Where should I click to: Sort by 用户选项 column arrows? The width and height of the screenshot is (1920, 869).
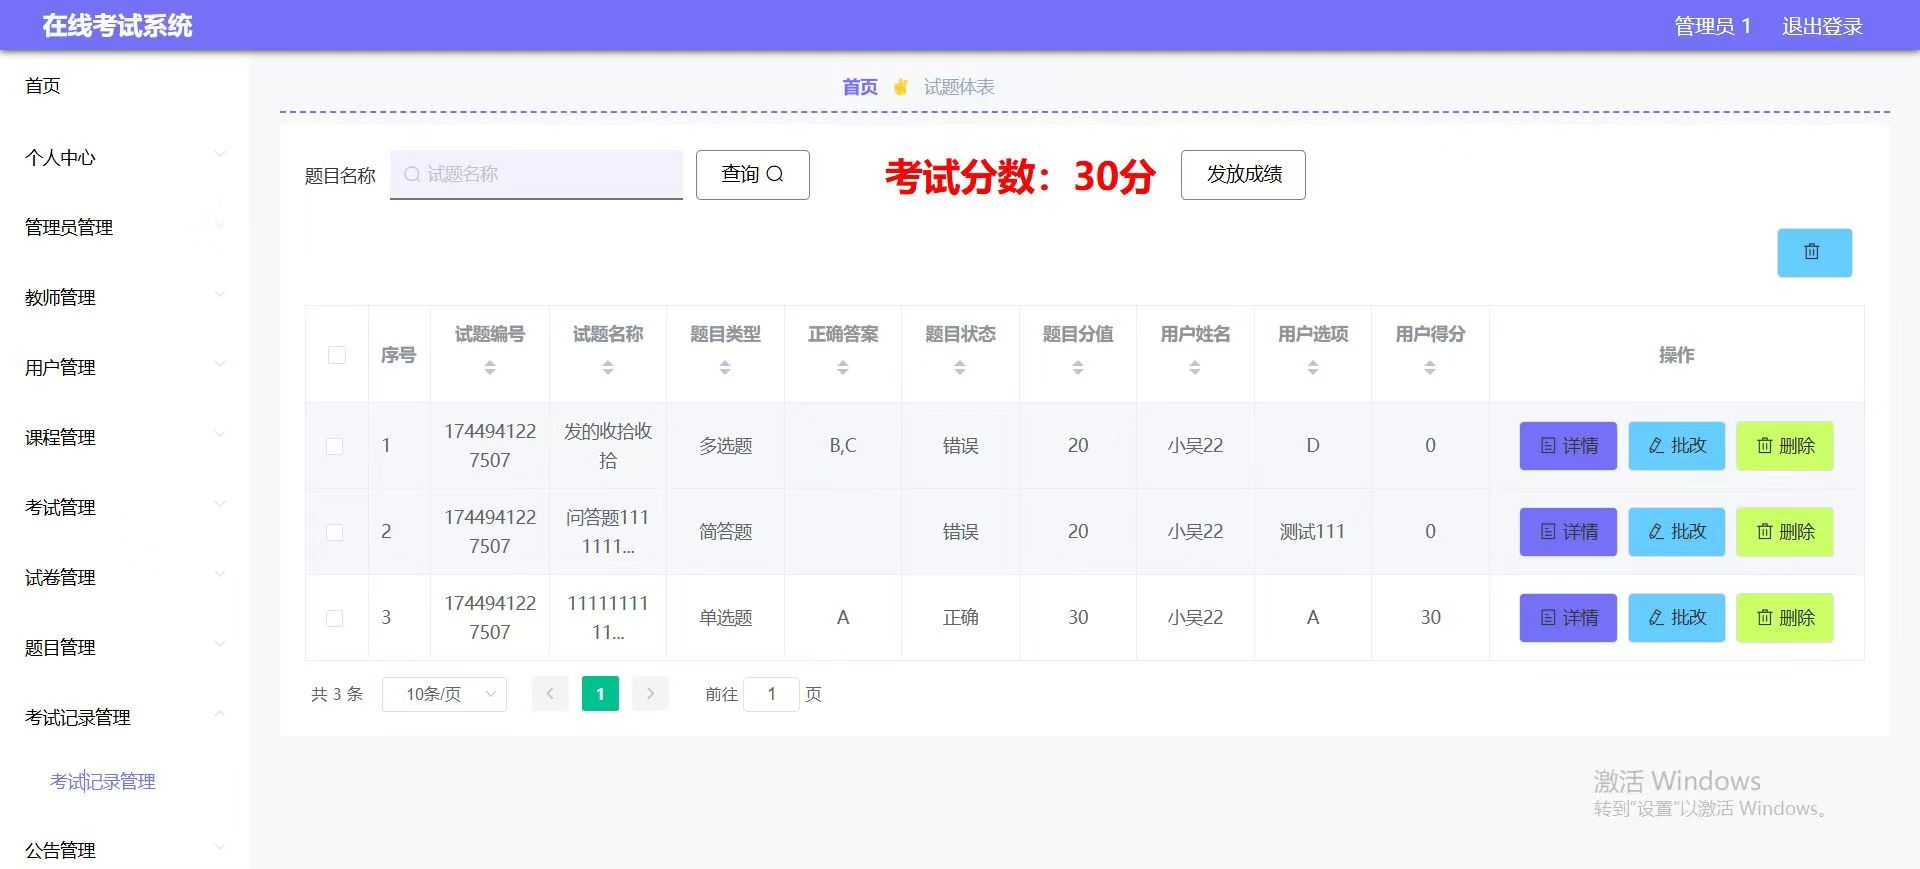[x=1313, y=368]
